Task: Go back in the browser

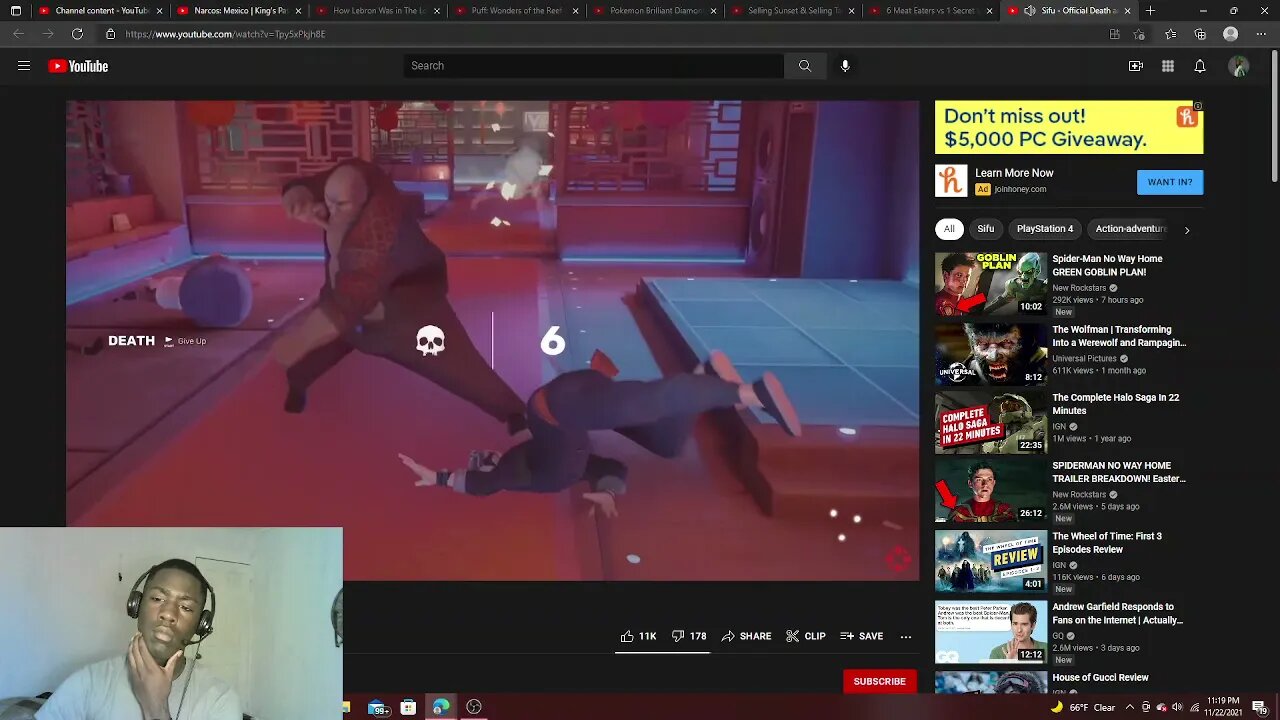Action: click(x=19, y=34)
